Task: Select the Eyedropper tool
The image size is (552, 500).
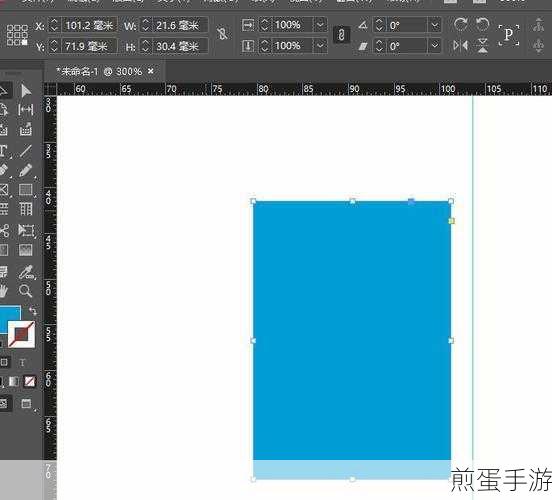Action: click(x=26, y=272)
